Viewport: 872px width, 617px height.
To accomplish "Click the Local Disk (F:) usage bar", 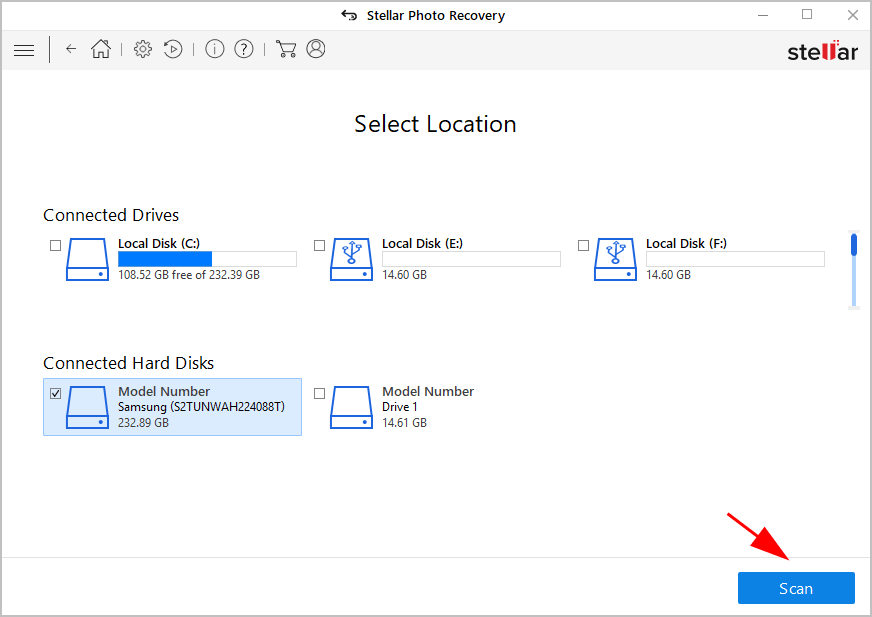I will (735, 259).
